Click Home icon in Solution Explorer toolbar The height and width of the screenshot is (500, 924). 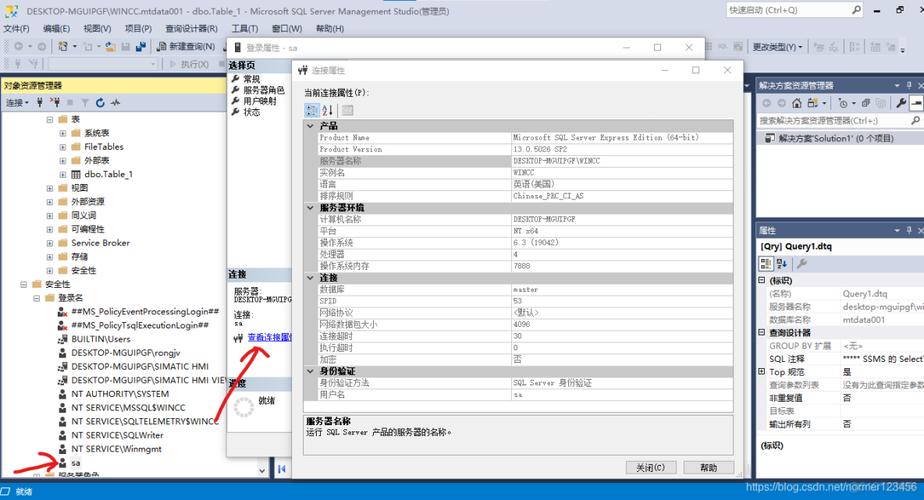pyautogui.click(x=797, y=103)
